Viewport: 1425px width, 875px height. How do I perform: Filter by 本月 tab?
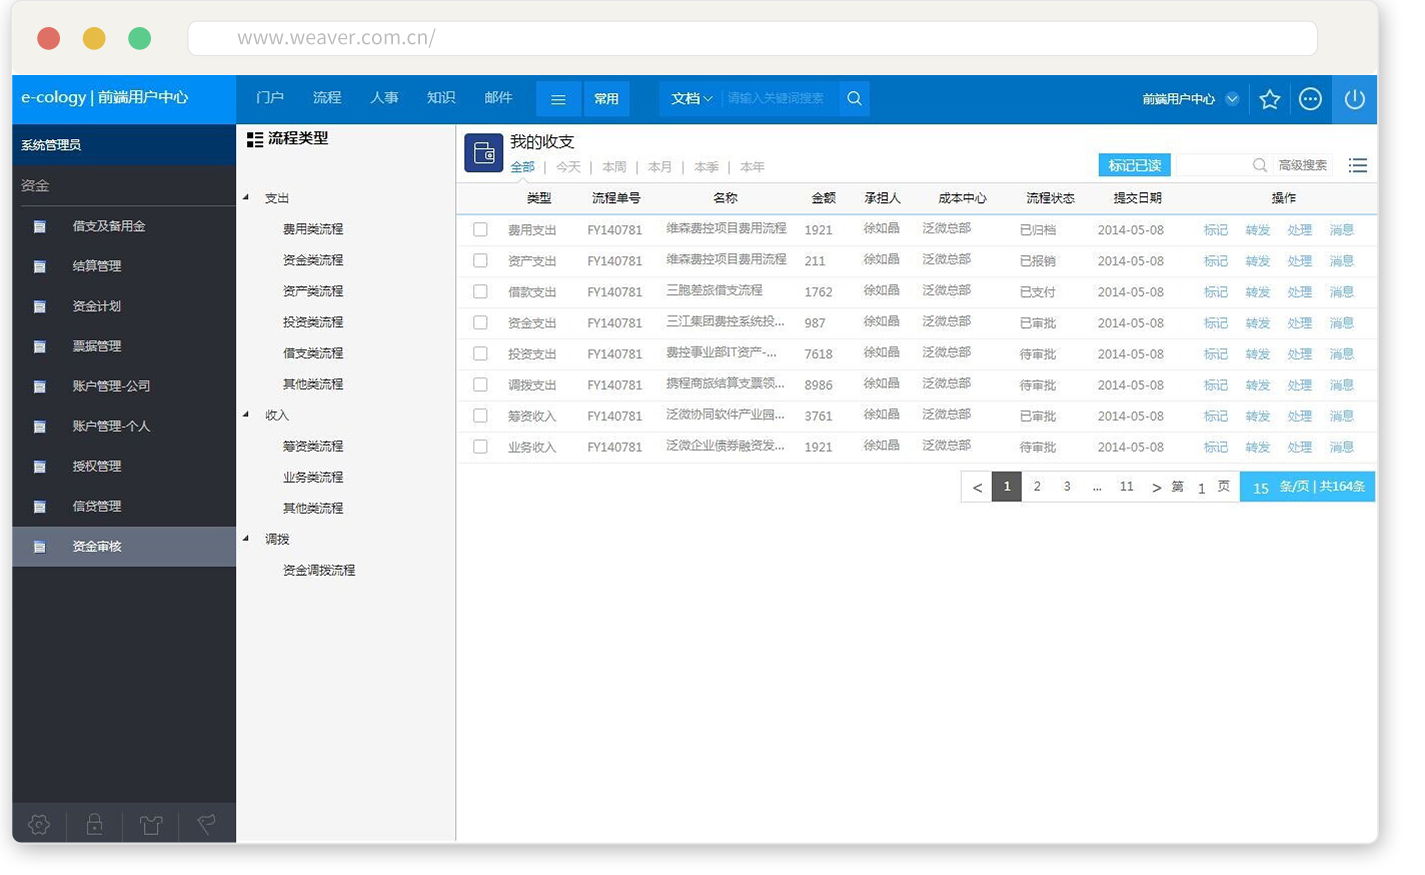coord(660,167)
